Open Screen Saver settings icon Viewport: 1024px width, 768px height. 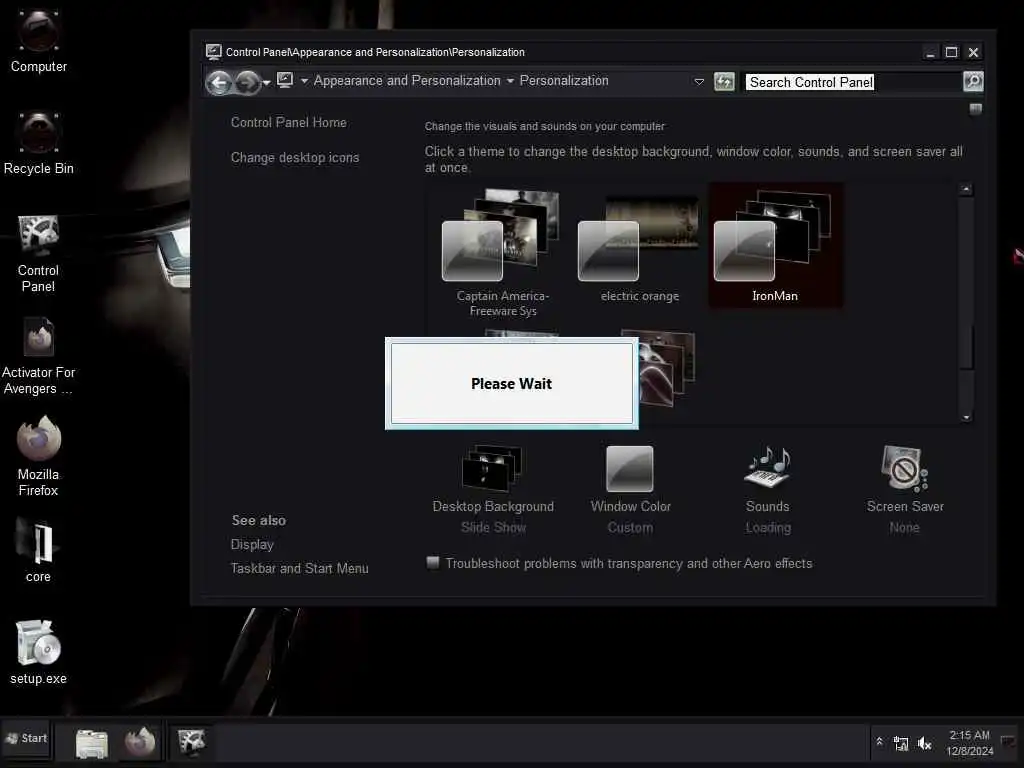[x=904, y=468]
